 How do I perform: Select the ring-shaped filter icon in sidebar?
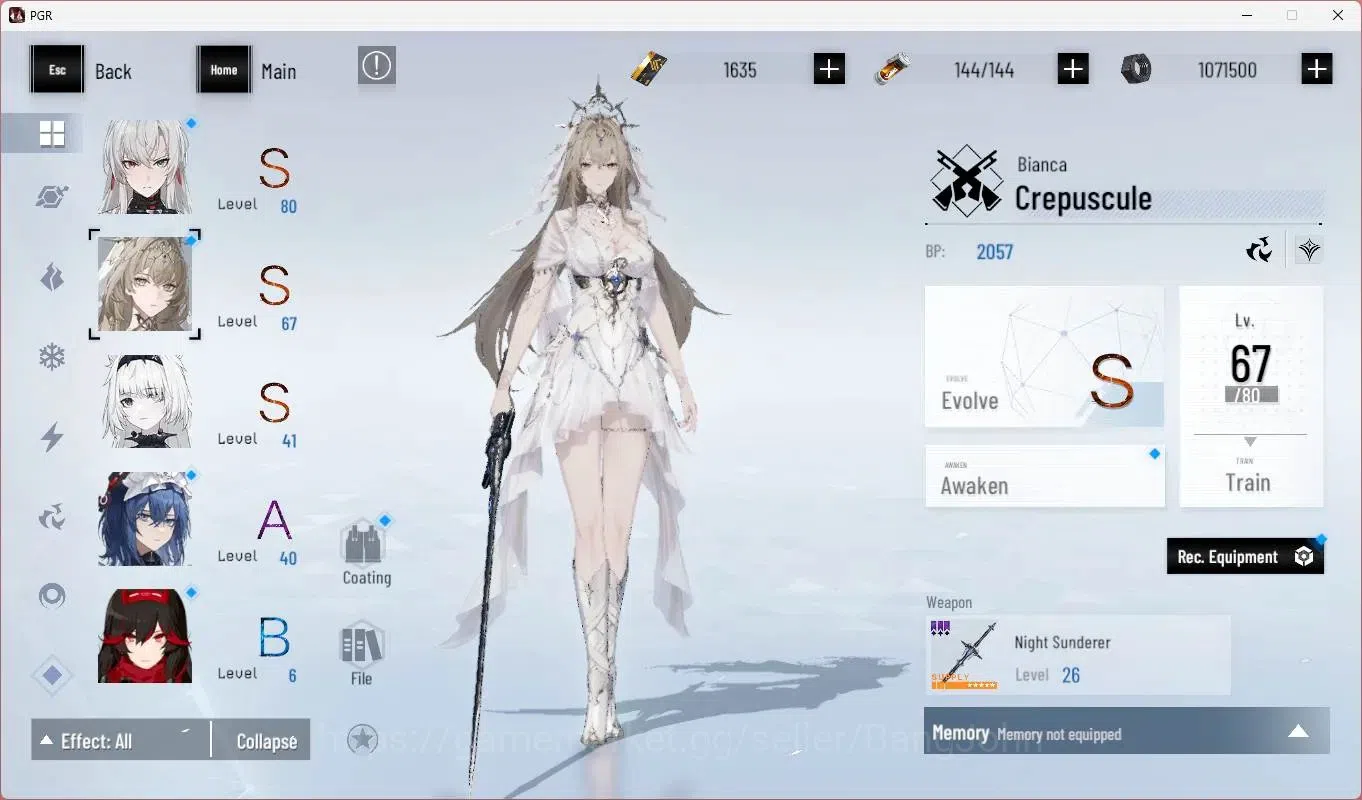click(x=52, y=597)
